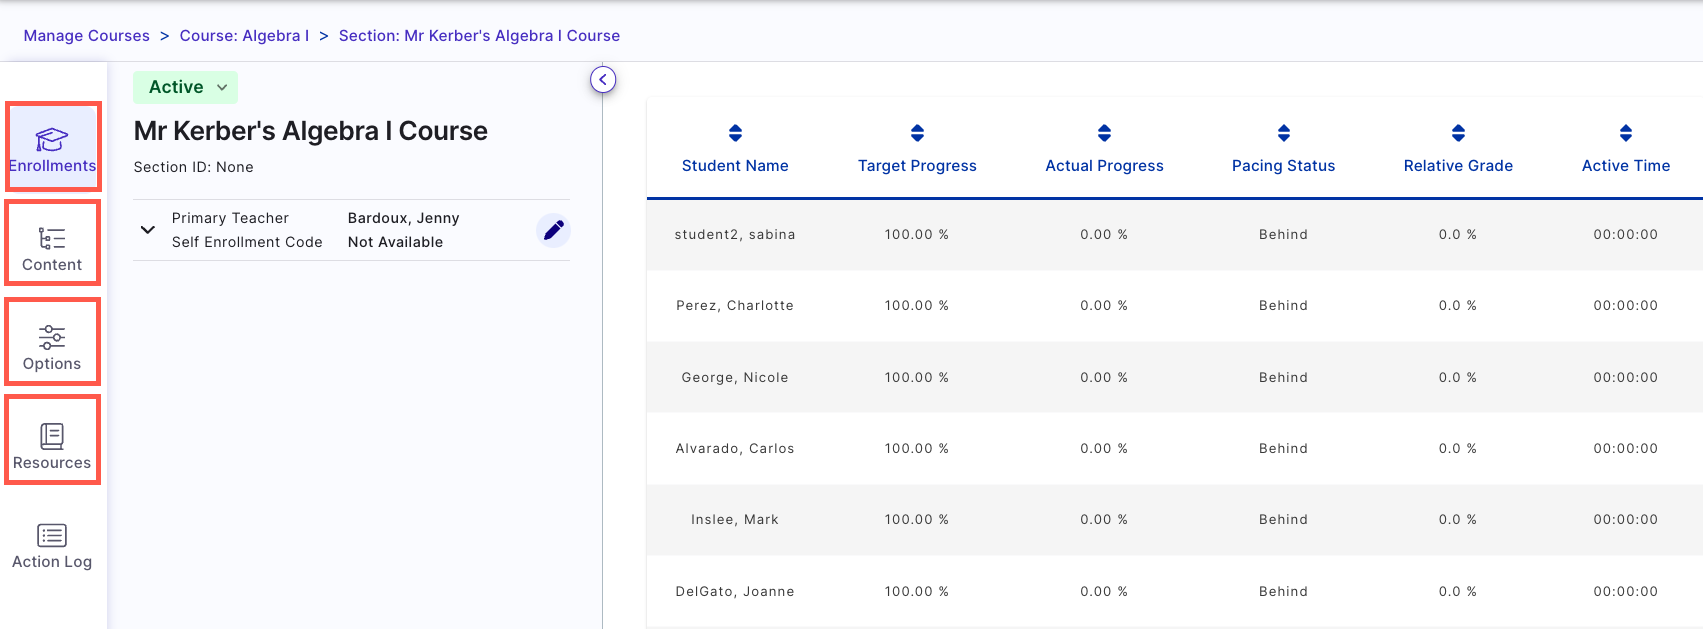Select student row "student2, sabina"
This screenshot has width=1703, height=629.
(x=1175, y=235)
